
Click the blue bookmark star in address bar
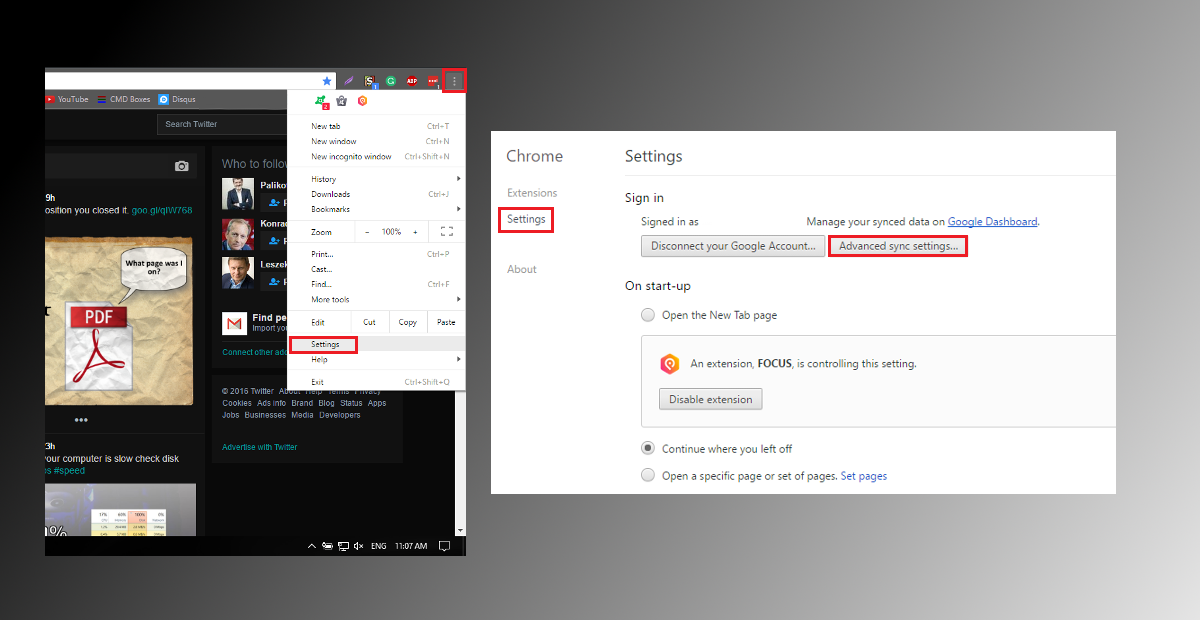click(x=327, y=81)
